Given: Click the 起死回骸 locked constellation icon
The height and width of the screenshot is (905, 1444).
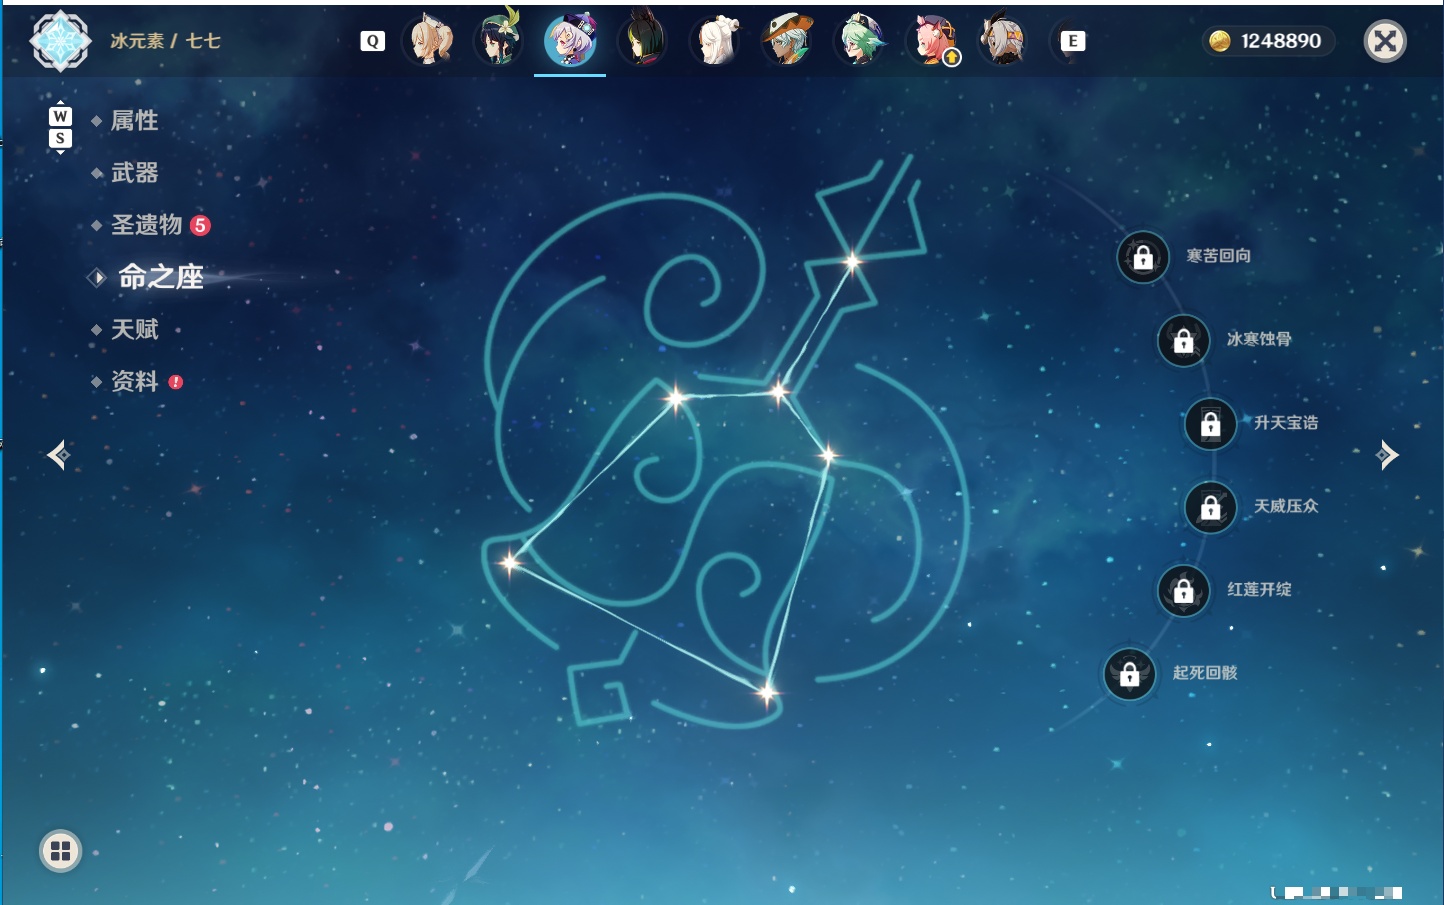Looking at the screenshot, I should pos(1130,674).
